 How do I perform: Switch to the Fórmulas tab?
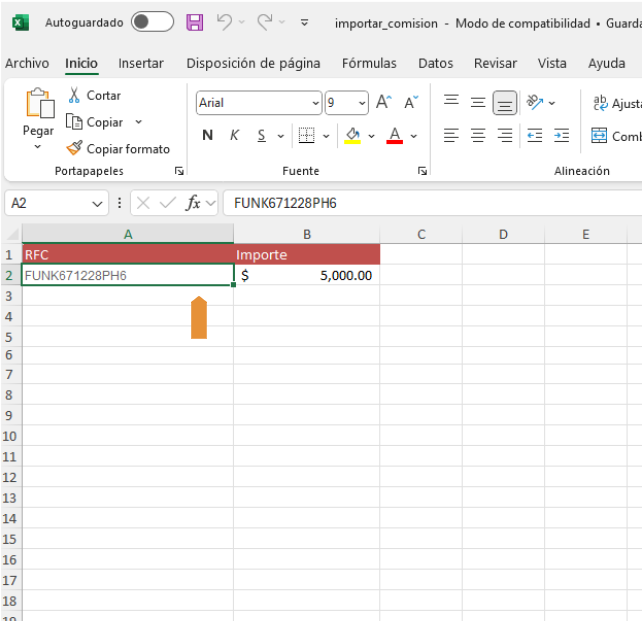[369, 63]
